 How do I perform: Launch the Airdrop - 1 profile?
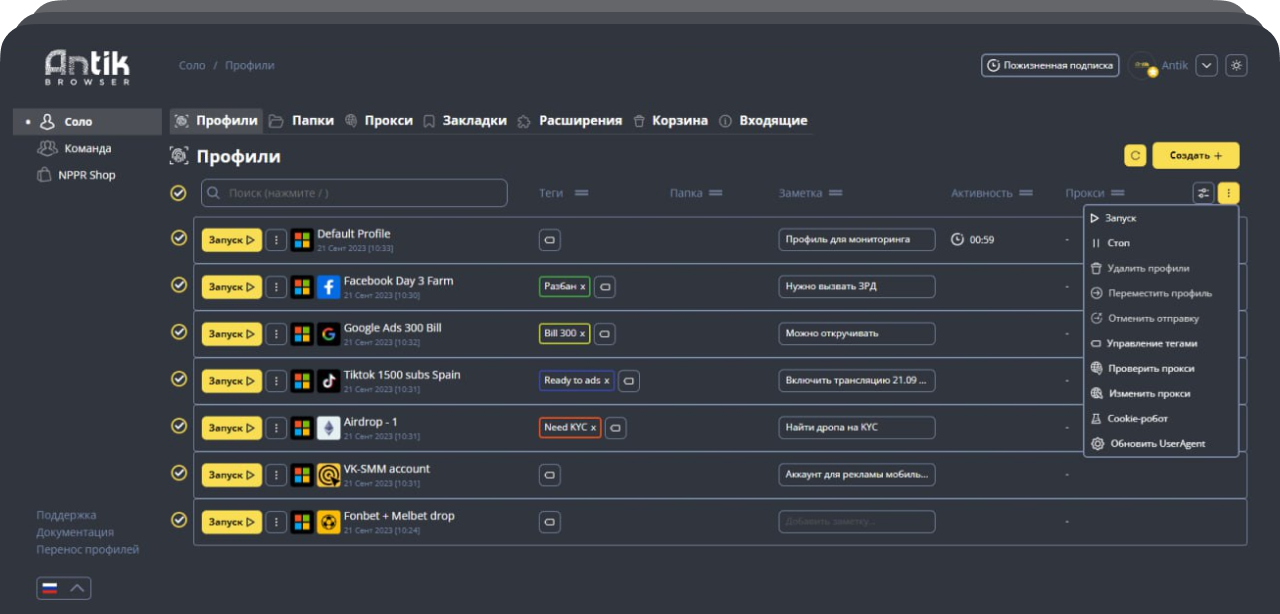coord(232,428)
